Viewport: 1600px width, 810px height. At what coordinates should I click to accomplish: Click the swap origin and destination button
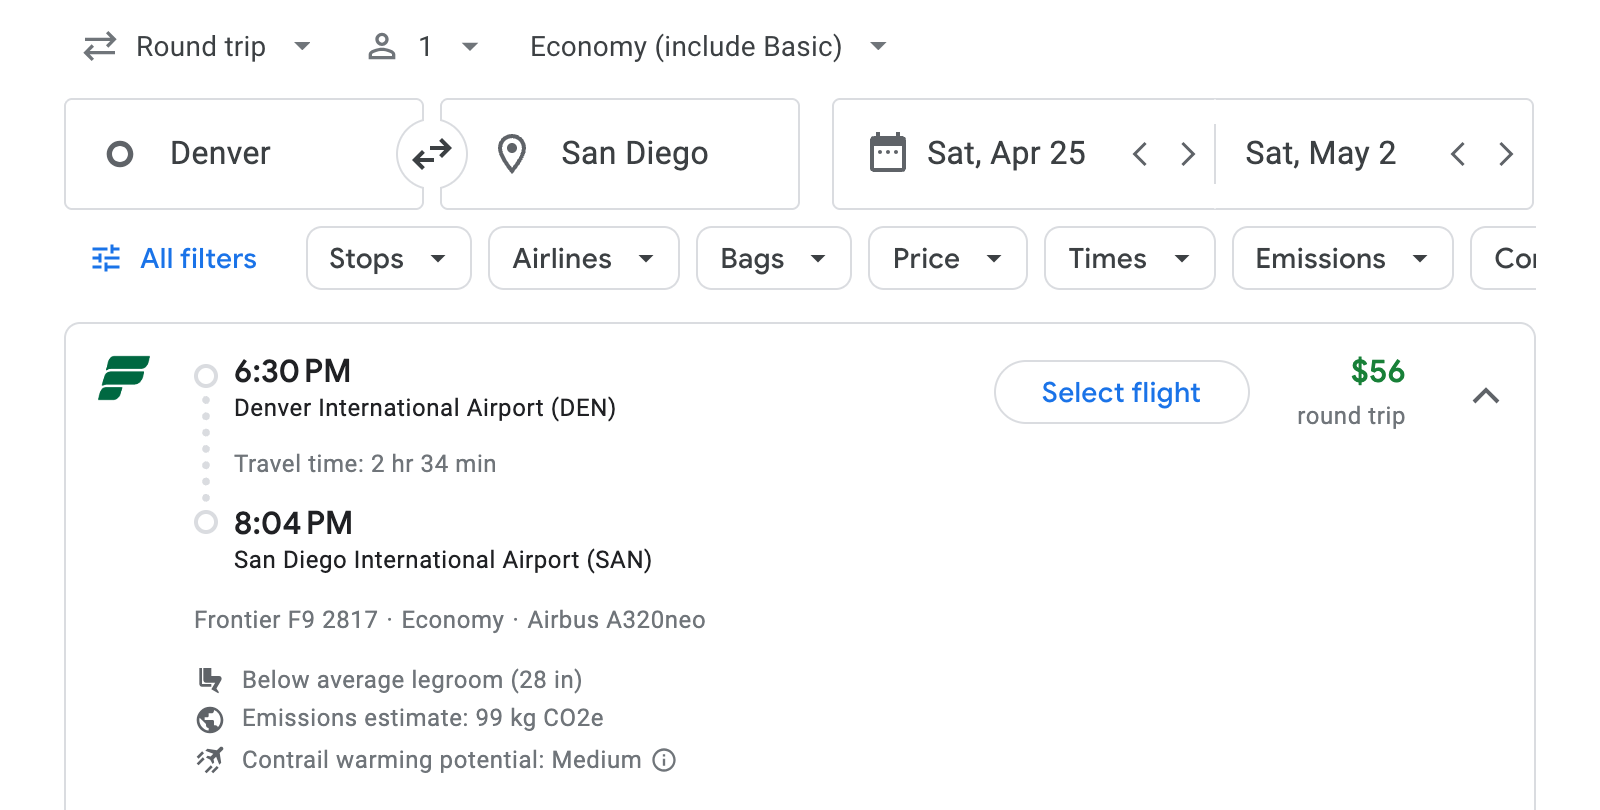(x=431, y=153)
